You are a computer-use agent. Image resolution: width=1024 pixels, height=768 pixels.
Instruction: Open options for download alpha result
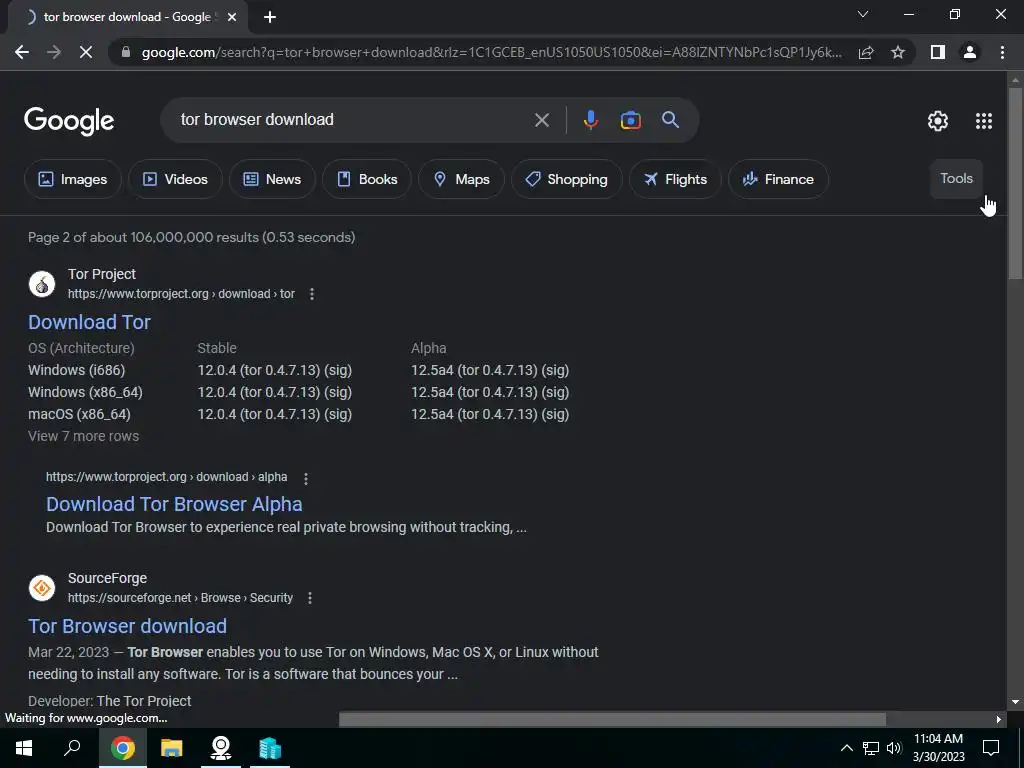[x=305, y=478]
